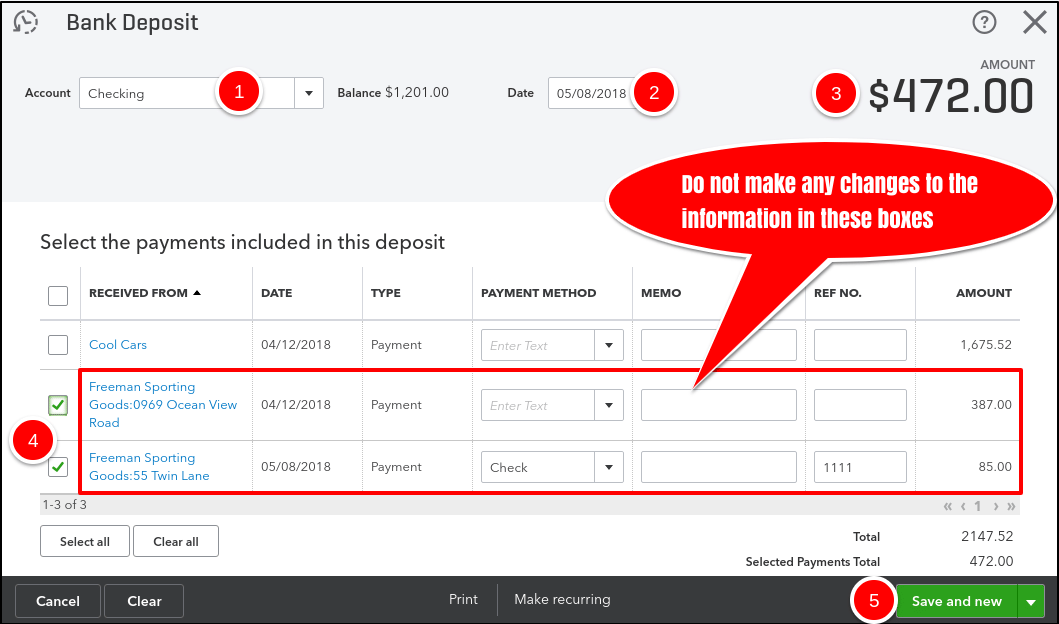Go to the next page arrow
1059x624 pixels.
click(x=995, y=506)
